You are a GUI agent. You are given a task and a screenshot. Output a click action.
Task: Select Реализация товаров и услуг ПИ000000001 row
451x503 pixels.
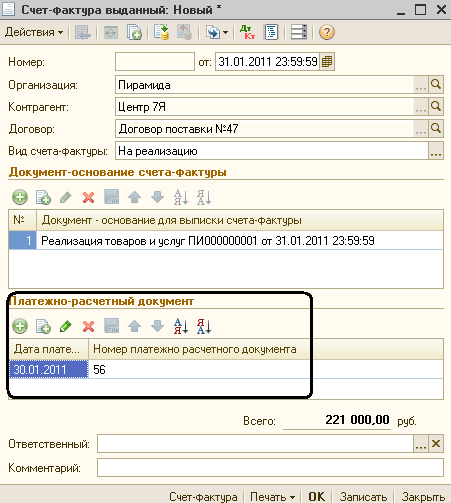pos(226,241)
